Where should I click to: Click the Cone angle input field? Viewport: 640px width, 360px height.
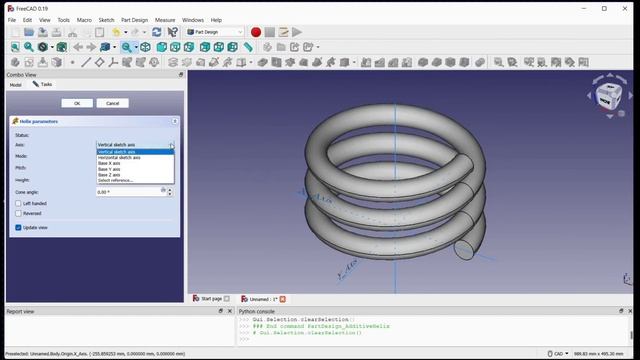[x=131, y=192]
